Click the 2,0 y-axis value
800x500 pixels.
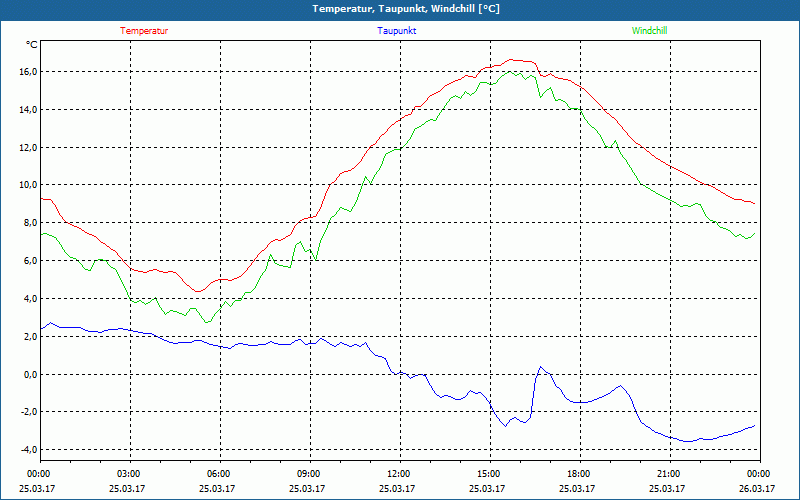[x=31, y=336]
